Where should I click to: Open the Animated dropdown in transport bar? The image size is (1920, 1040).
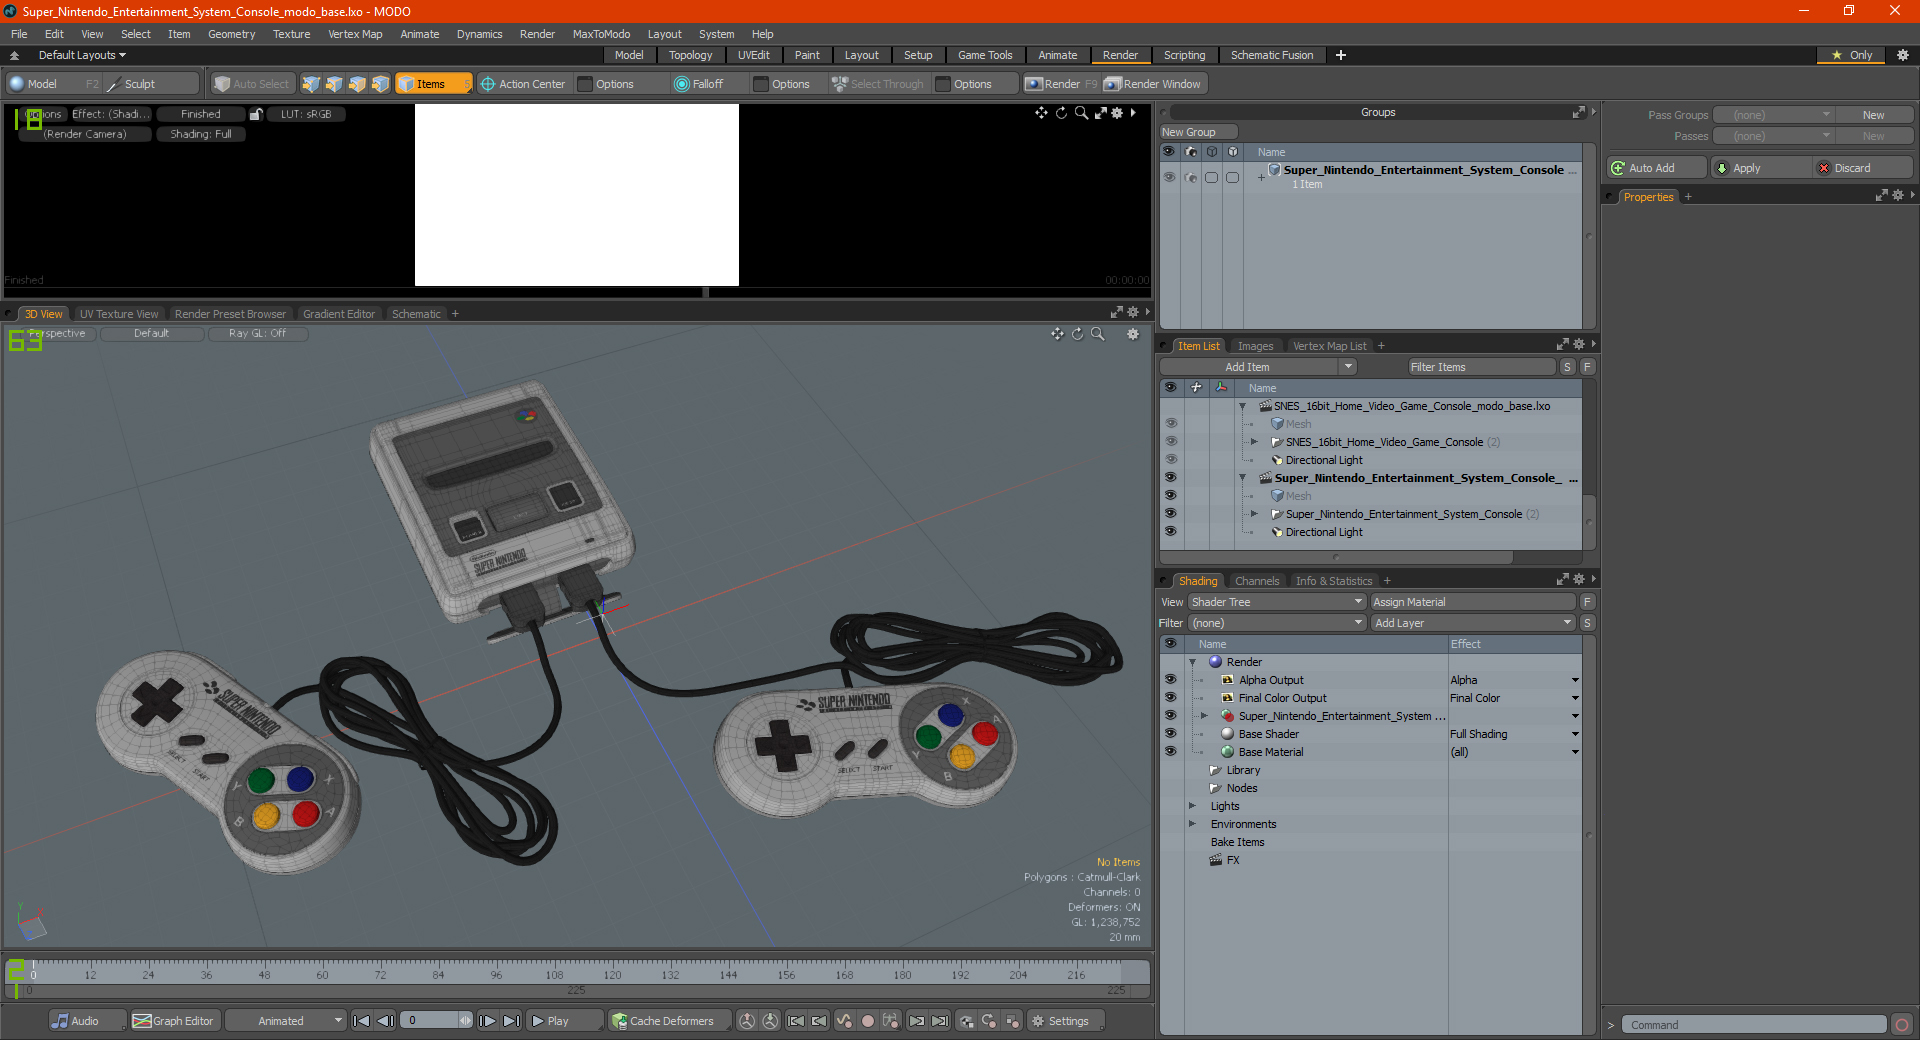(286, 1021)
